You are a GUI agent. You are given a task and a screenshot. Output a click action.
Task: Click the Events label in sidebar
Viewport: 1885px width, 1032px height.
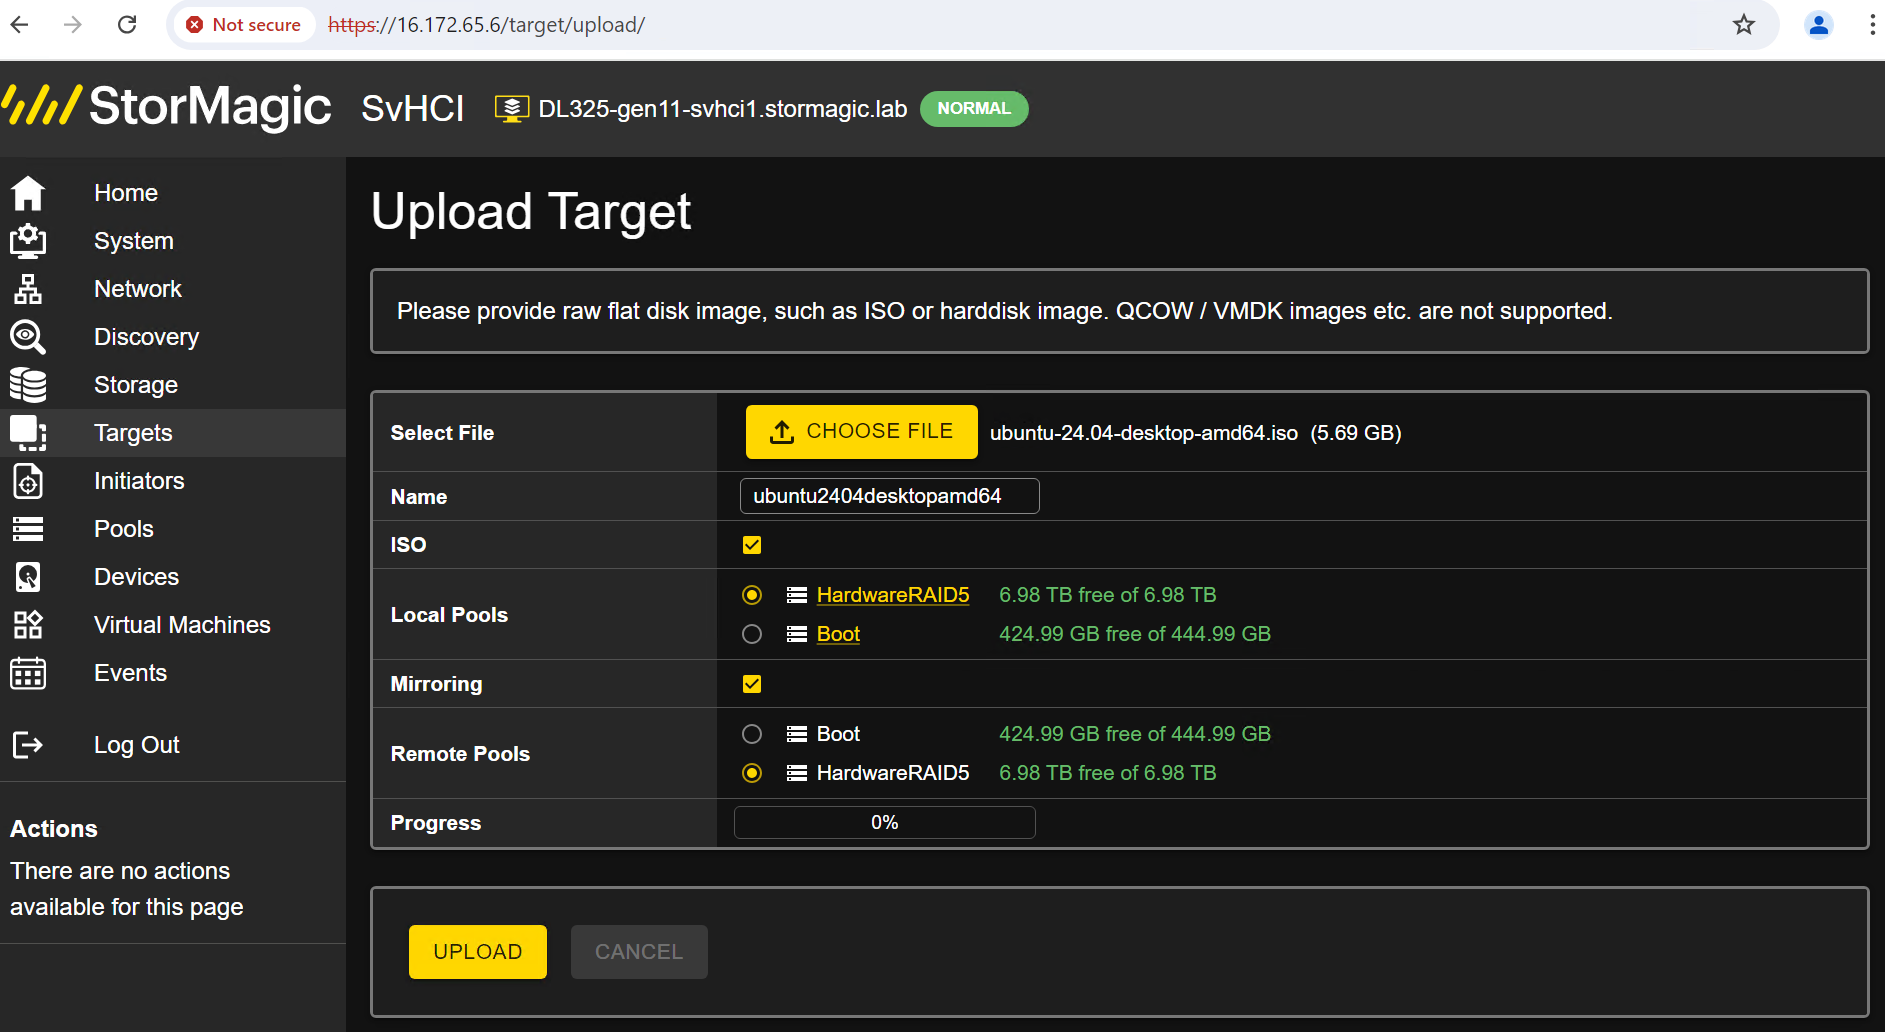[x=130, y=673]
